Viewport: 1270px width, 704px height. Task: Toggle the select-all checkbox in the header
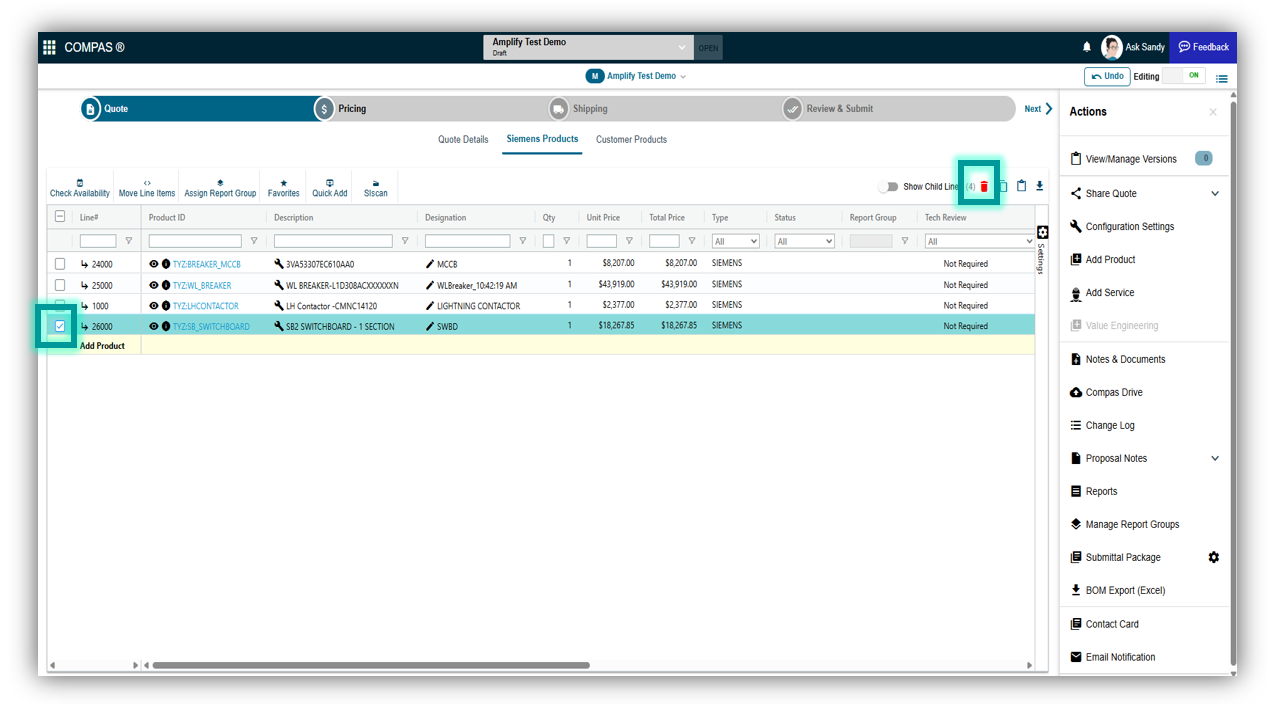pos(60,217)
